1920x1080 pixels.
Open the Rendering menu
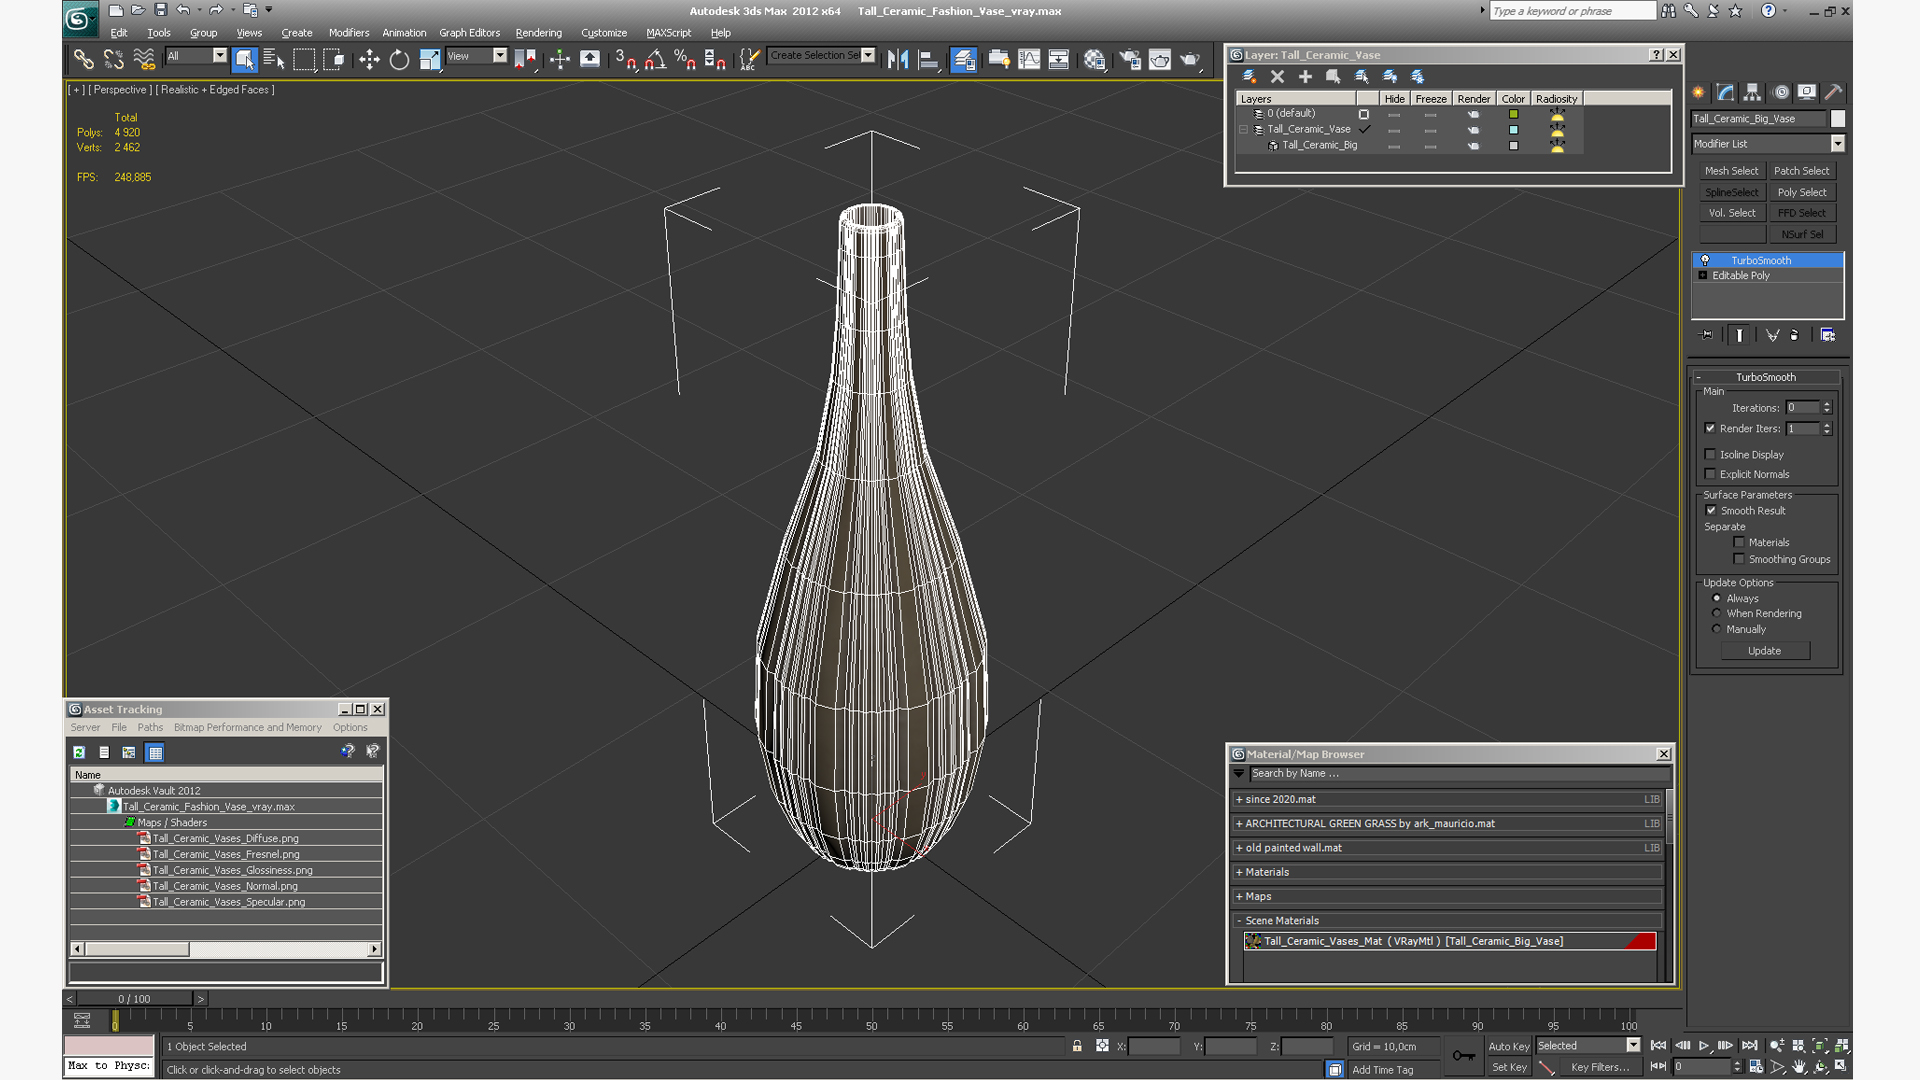pos(538,33)
